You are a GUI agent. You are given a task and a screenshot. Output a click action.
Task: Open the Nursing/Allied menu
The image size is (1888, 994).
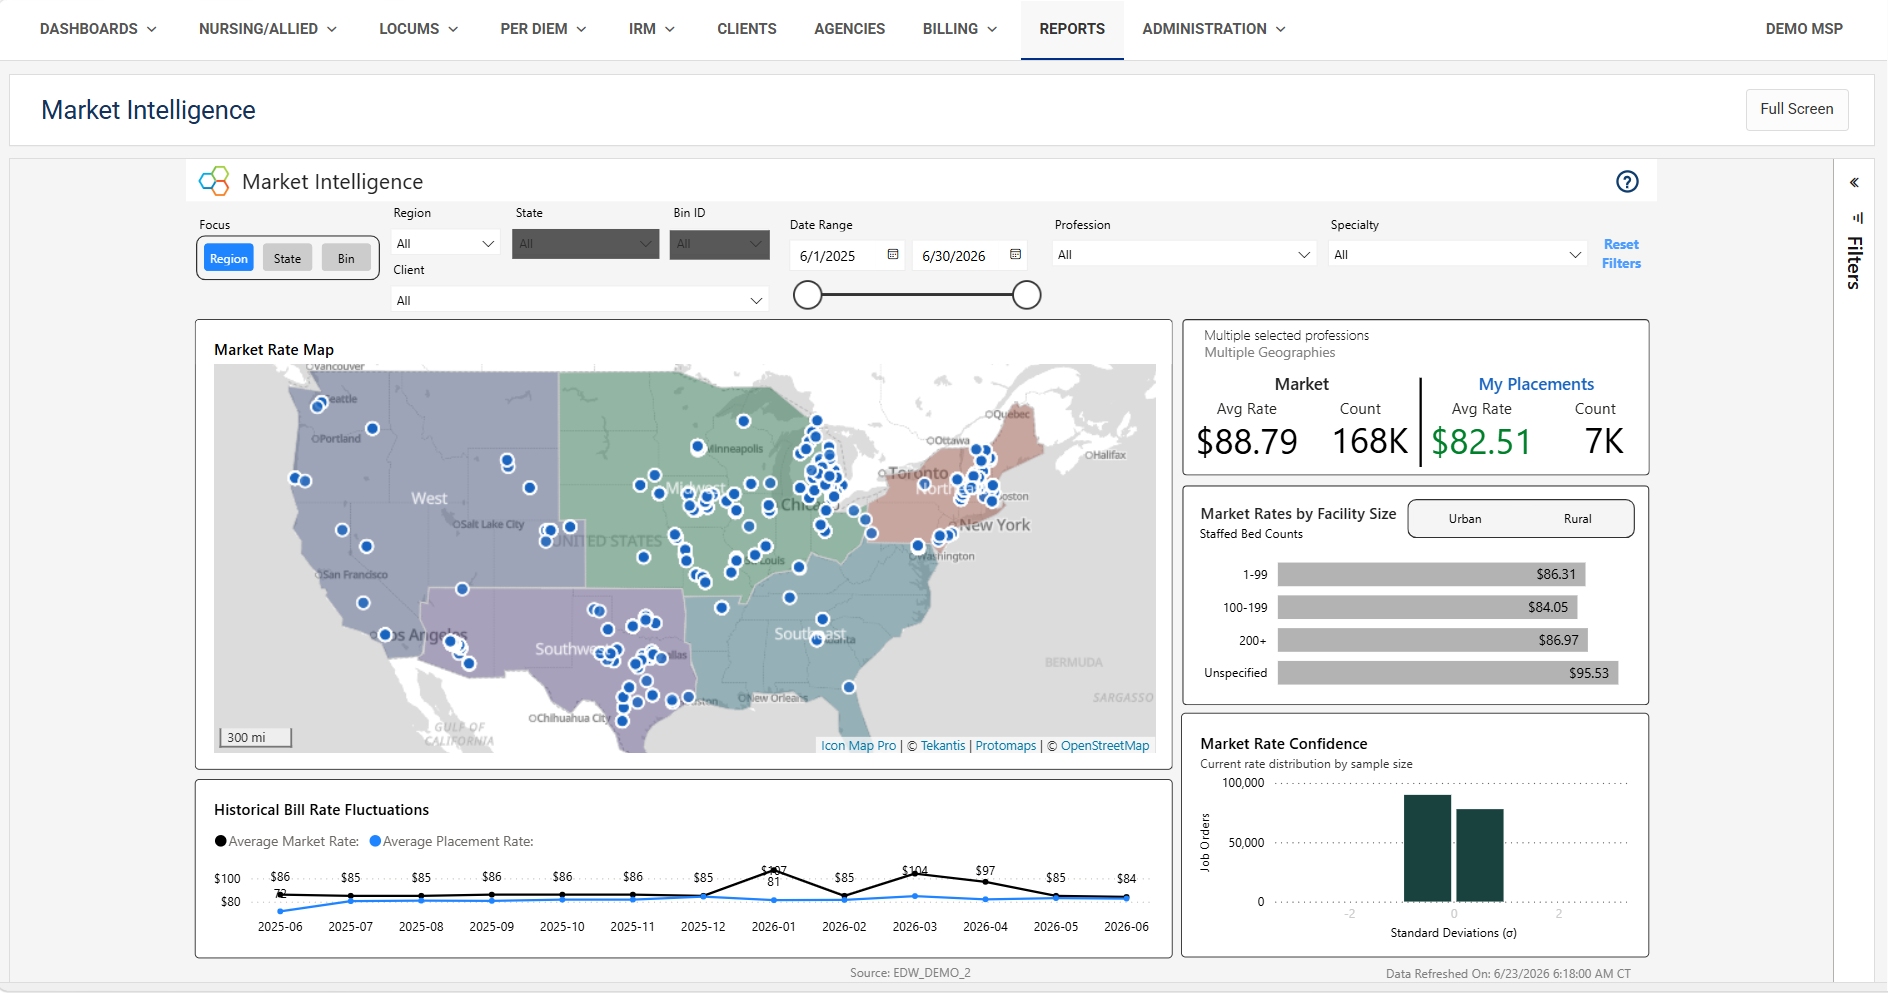(268, 29)
